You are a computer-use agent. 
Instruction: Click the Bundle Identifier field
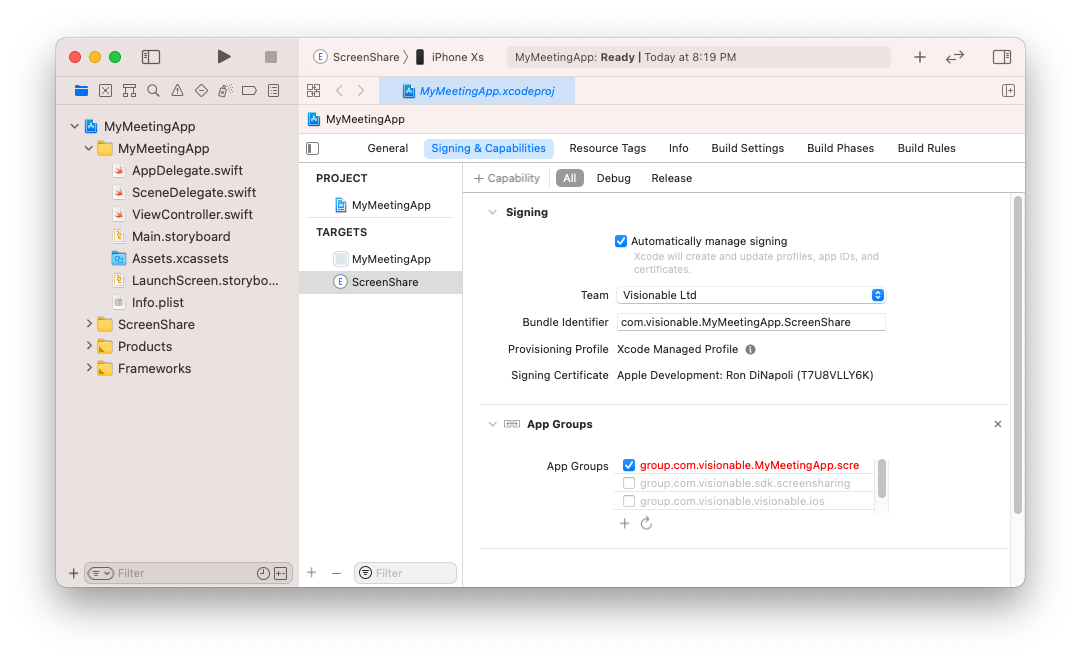(751, 322)
